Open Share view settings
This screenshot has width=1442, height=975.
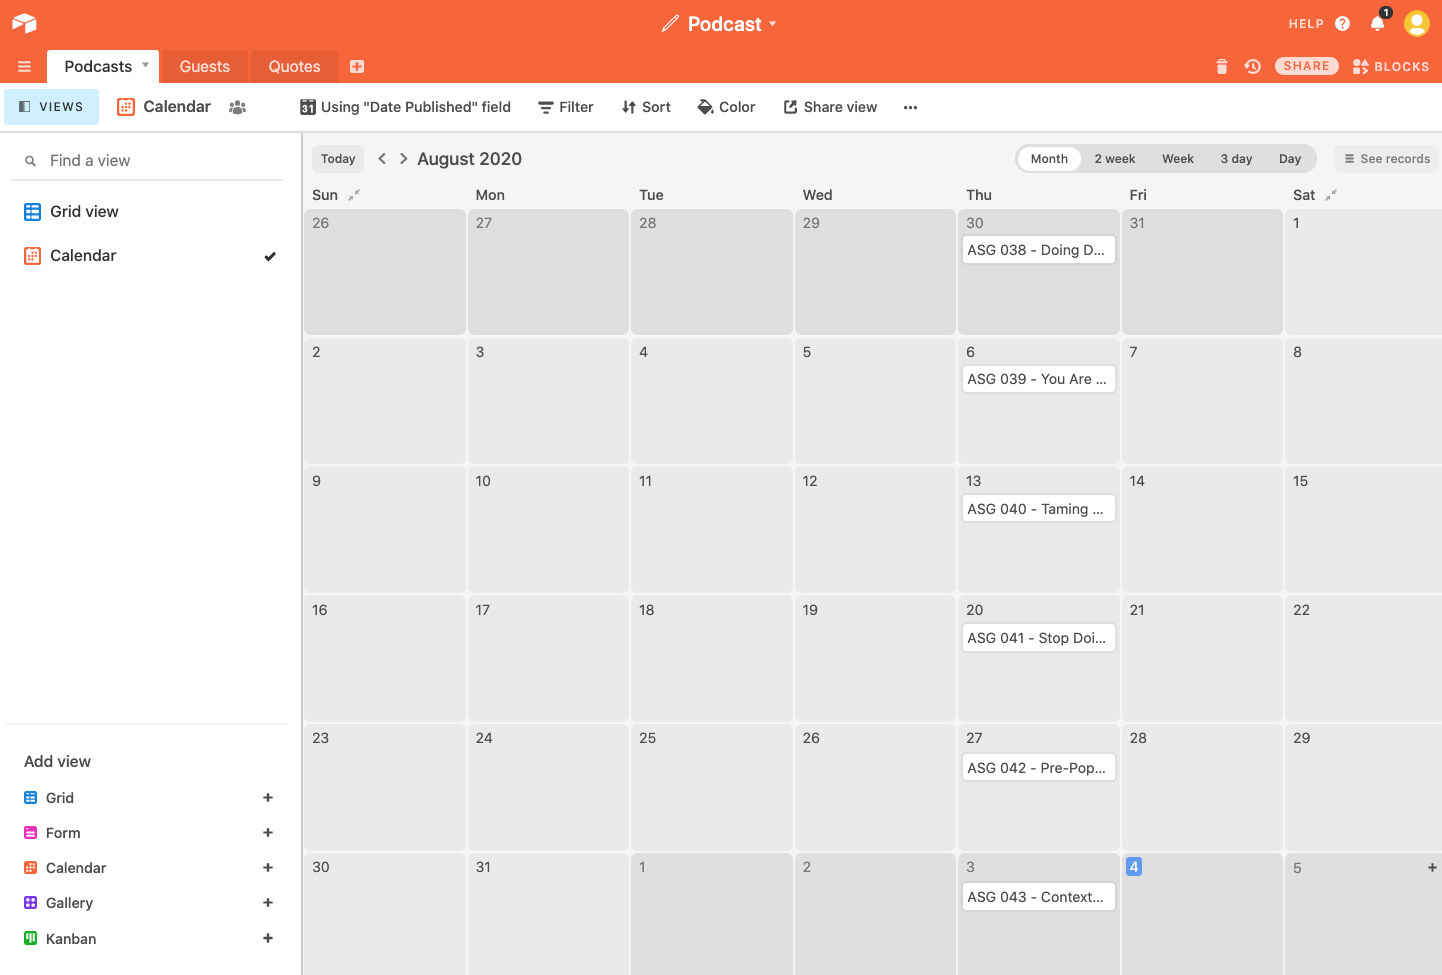[x=829, y=107]
